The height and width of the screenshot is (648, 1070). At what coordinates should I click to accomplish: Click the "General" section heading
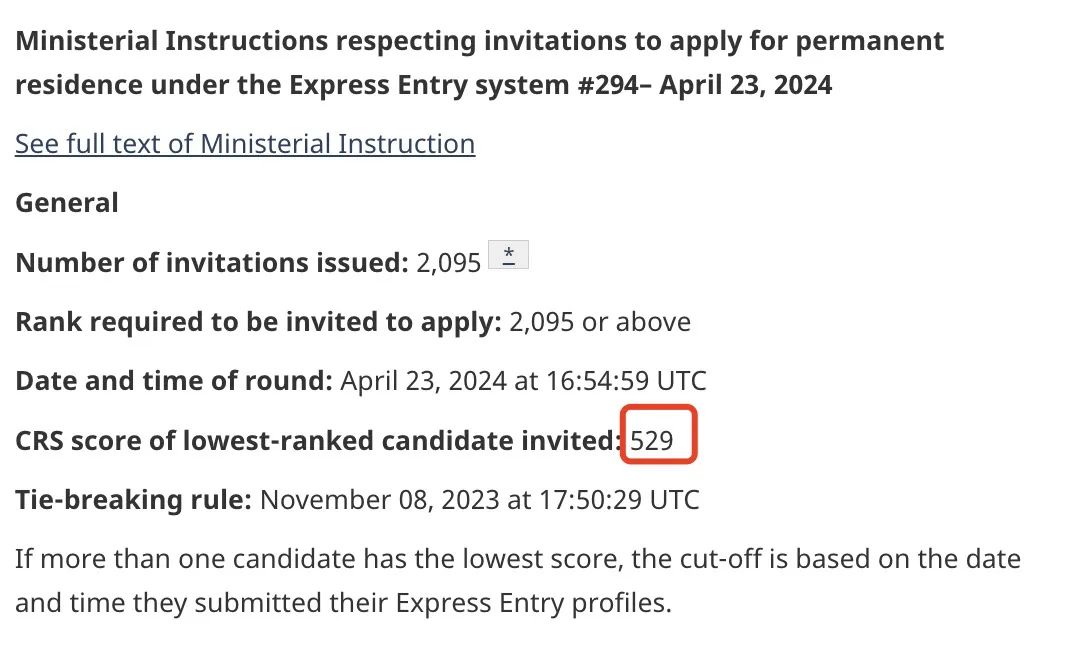click(x=67, y=203)
